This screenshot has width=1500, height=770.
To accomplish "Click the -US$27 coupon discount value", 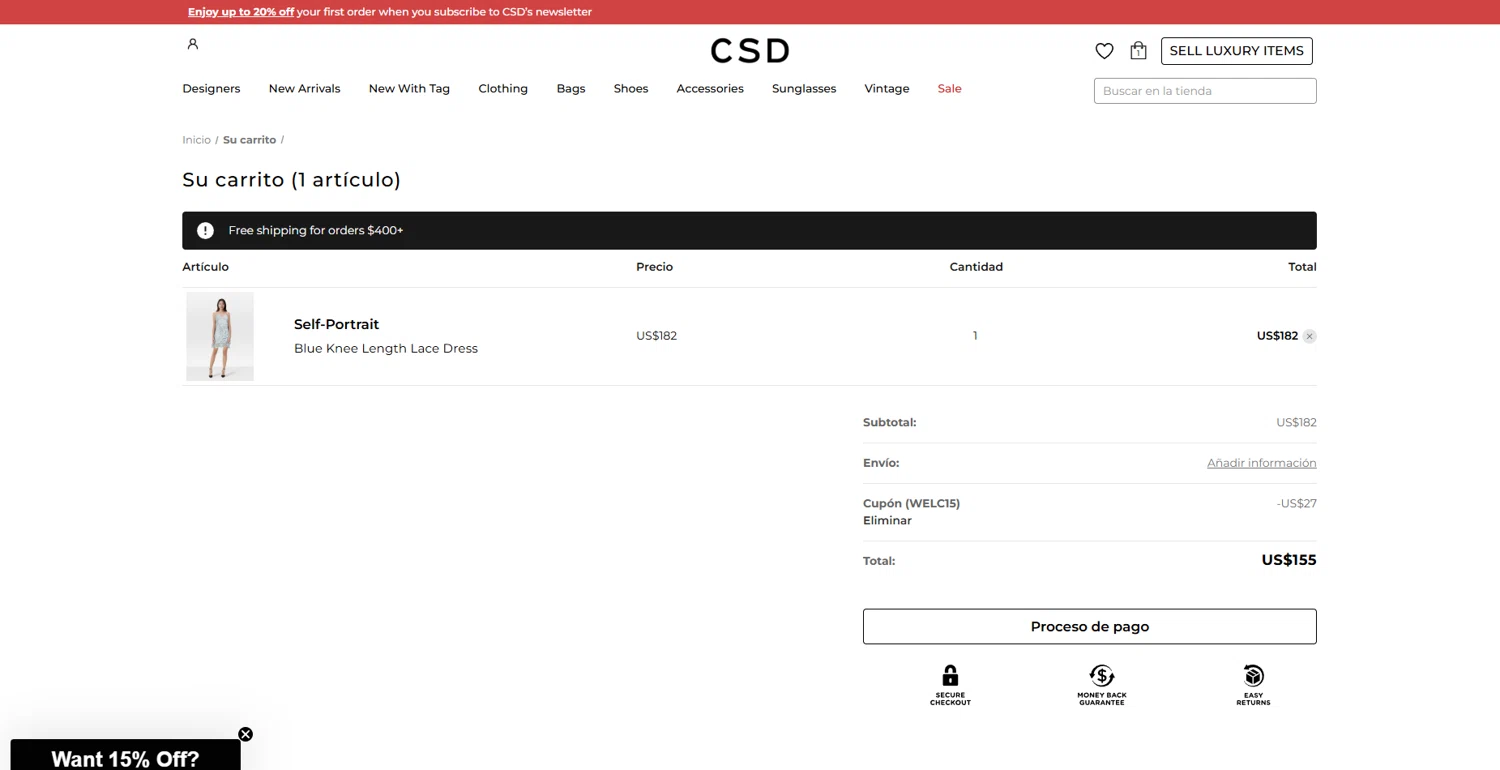I will click(x=1296, y=503).
